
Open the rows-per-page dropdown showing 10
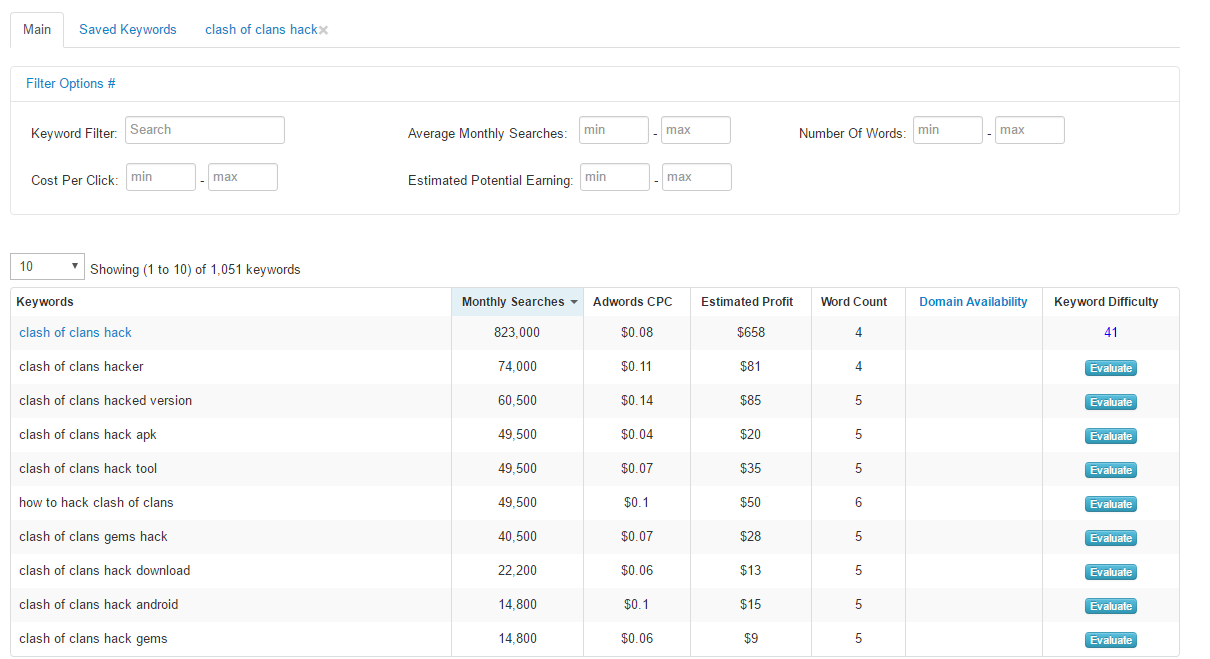(48, 266)
